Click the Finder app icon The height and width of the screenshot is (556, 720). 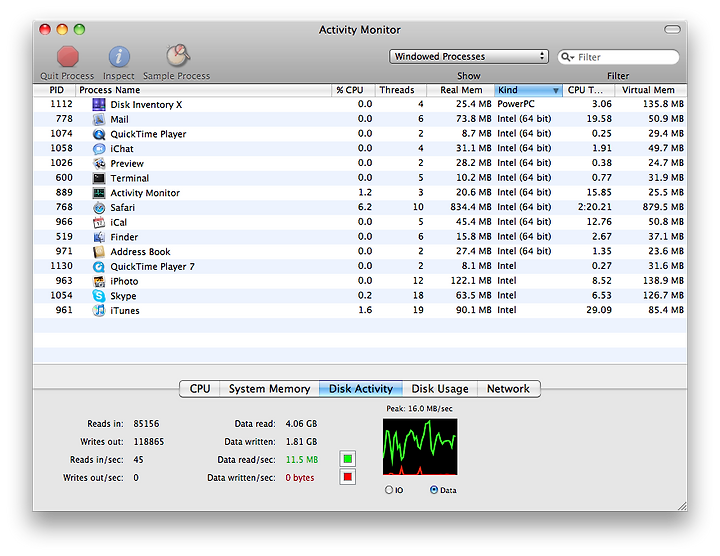pyautogui.click(x=99, y=237)
